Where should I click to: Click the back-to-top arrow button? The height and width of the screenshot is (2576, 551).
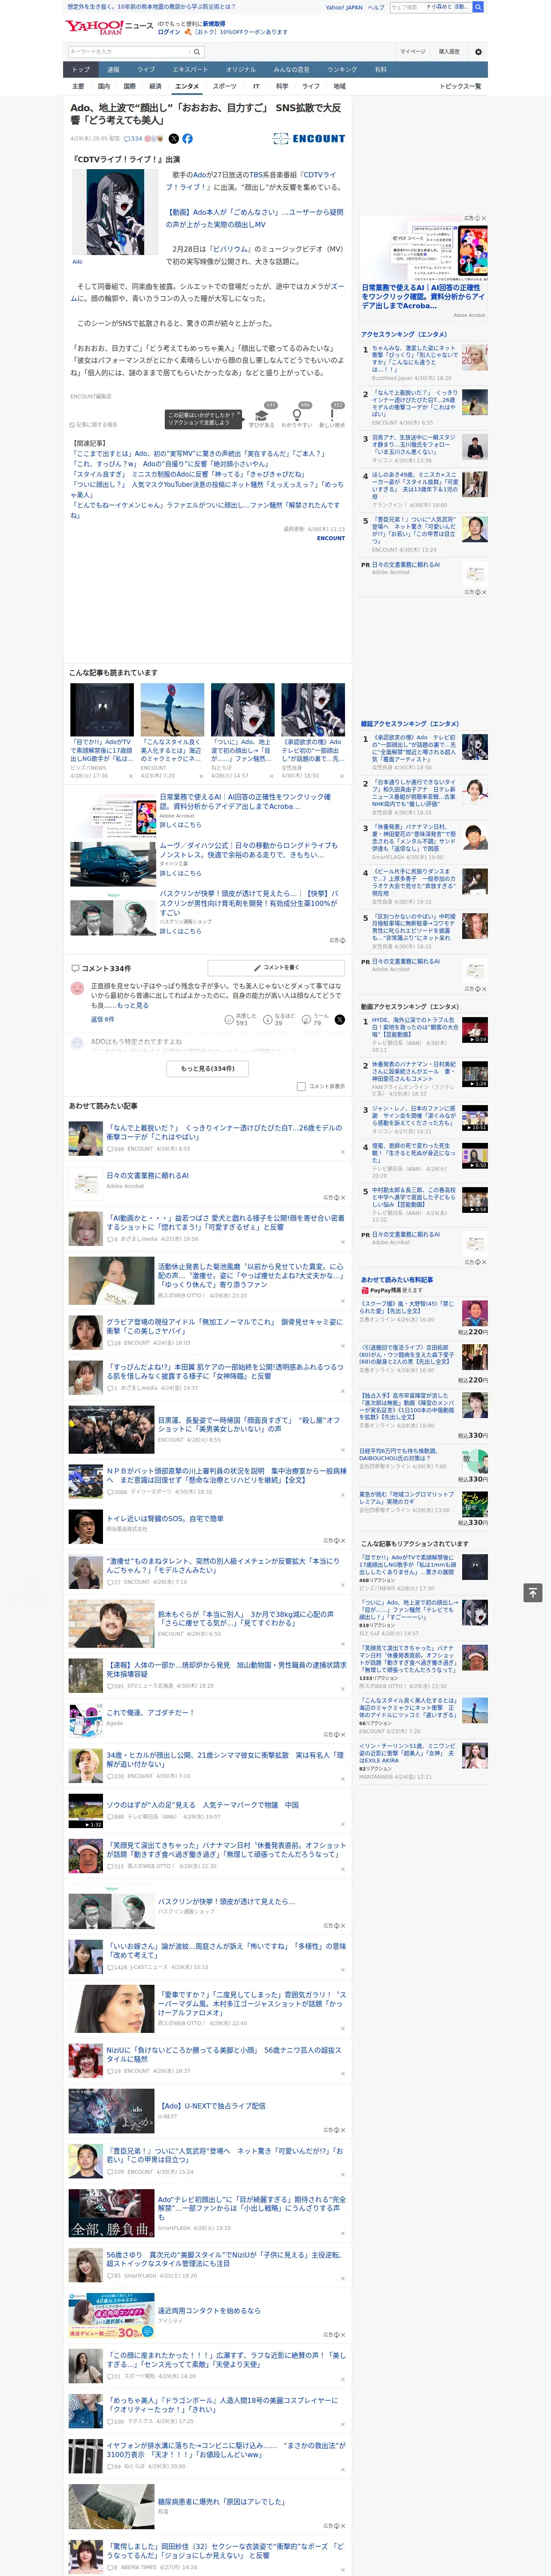pyautogui.click(x=533, y=1592)
